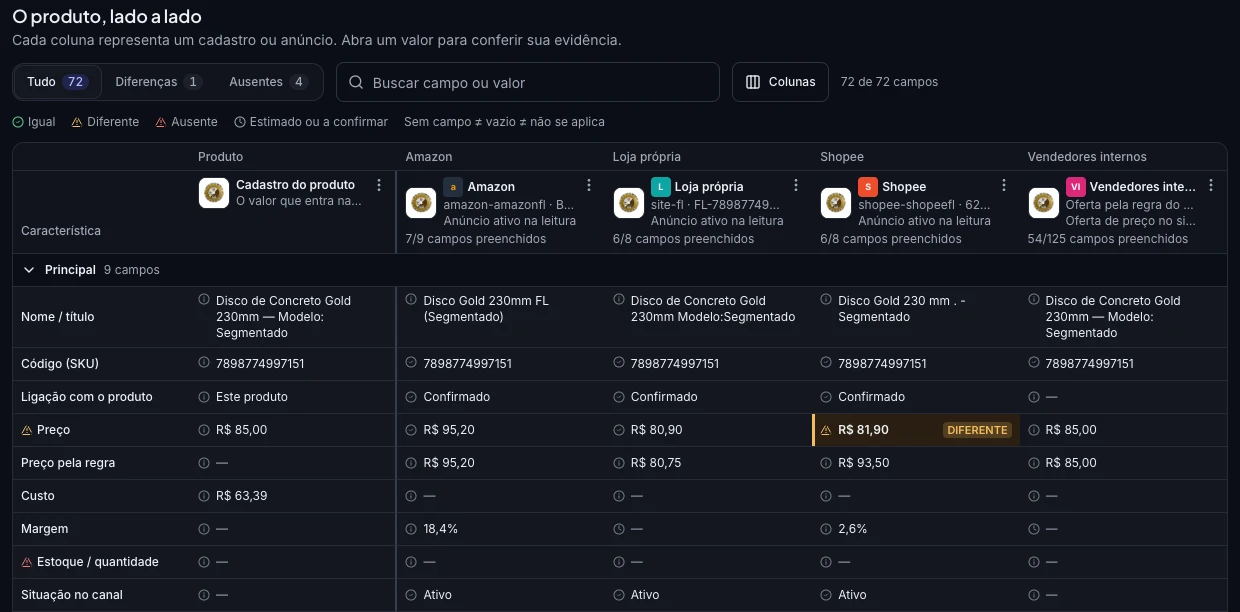Click the info icon beside Este produto
Screen dimensions: 1240x612
click(x=204, y=397)
